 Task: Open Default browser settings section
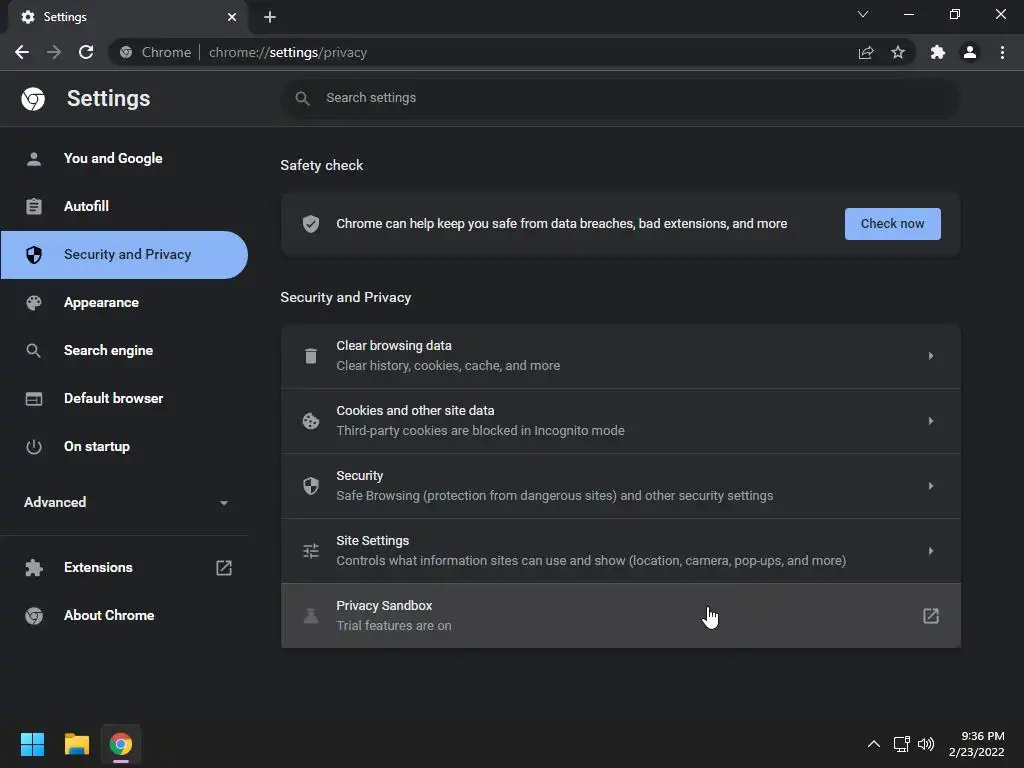click(x=124, y=398)
